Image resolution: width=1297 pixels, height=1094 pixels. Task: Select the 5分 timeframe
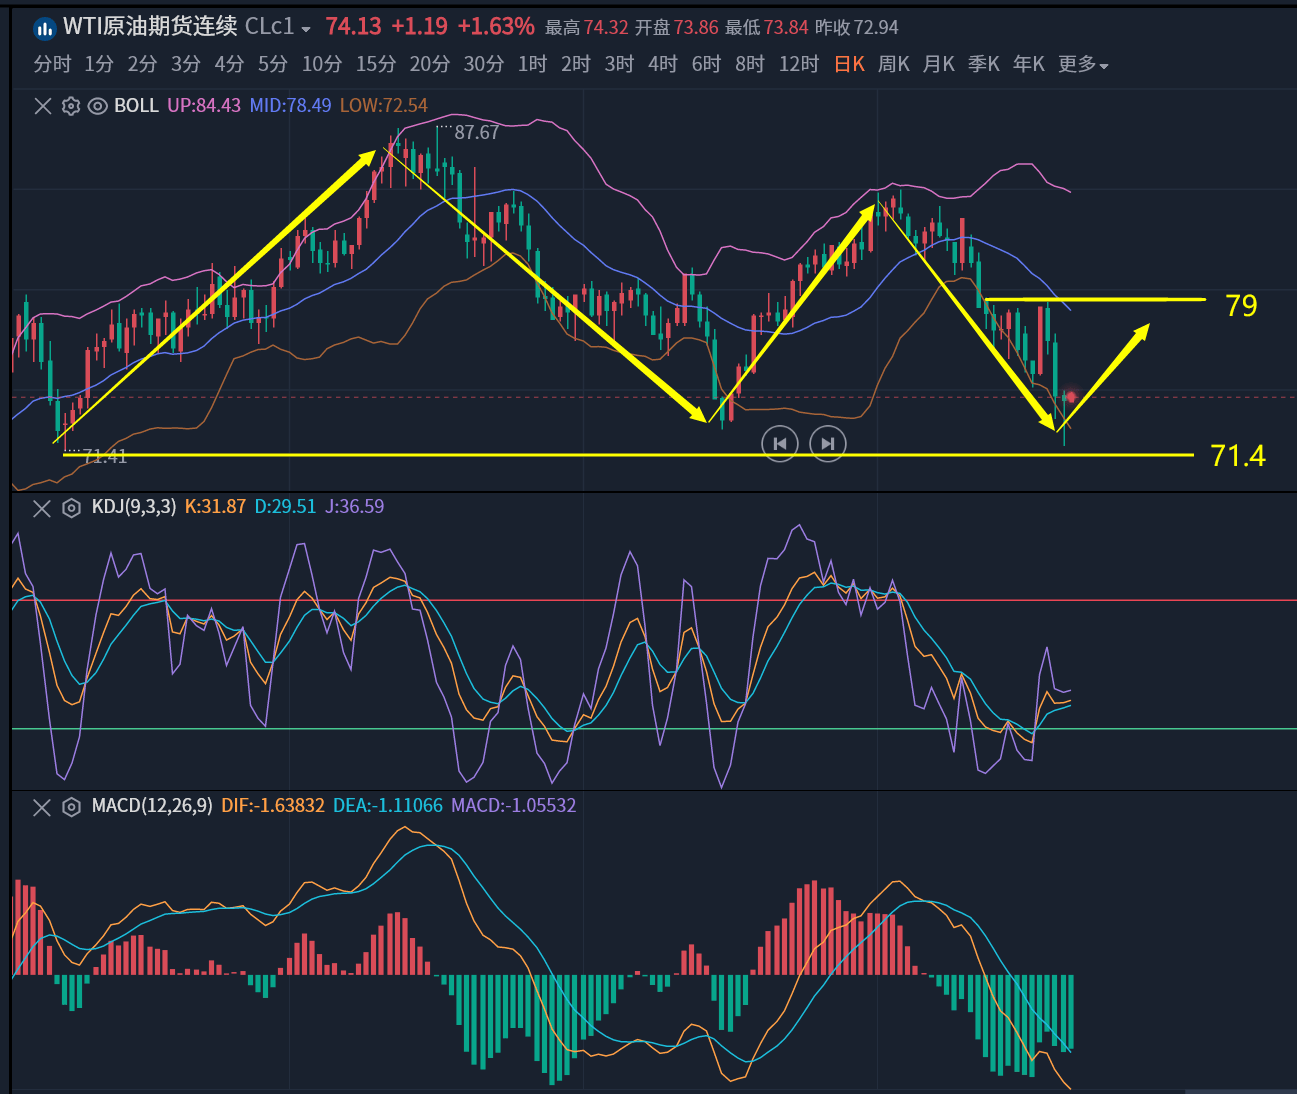(x=273, y=64)
